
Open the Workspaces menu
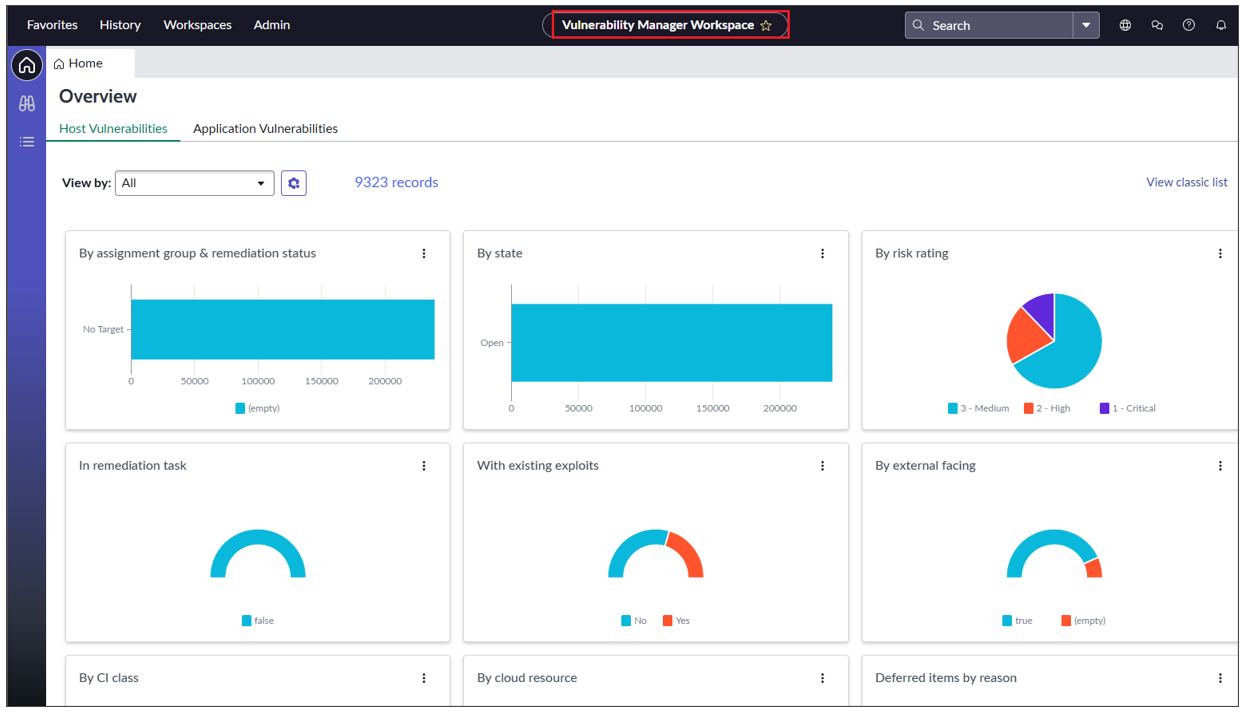point(197,25)
